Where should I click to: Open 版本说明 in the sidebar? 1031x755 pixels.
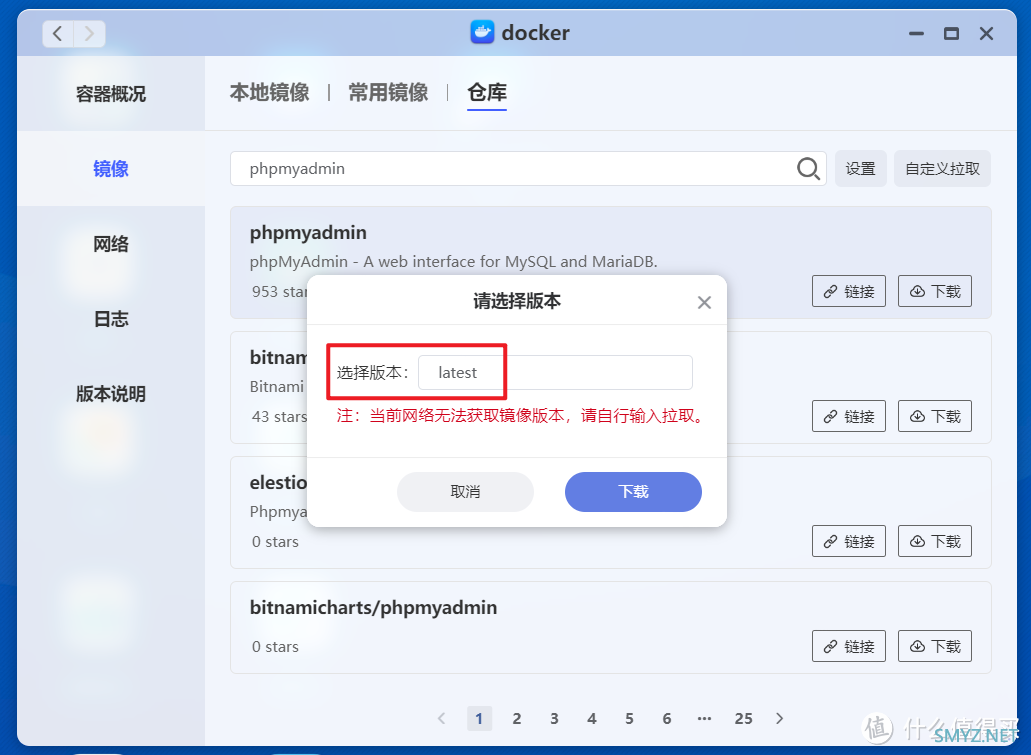pos(110,394)
